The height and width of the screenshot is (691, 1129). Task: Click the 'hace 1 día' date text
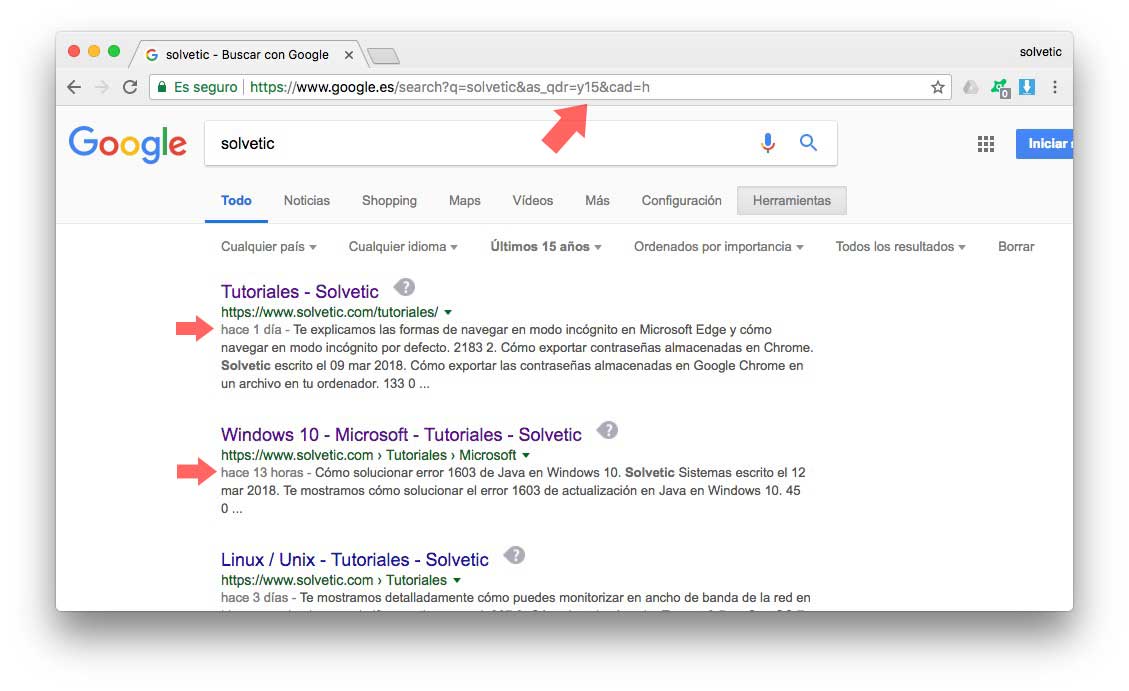point(251,330)
